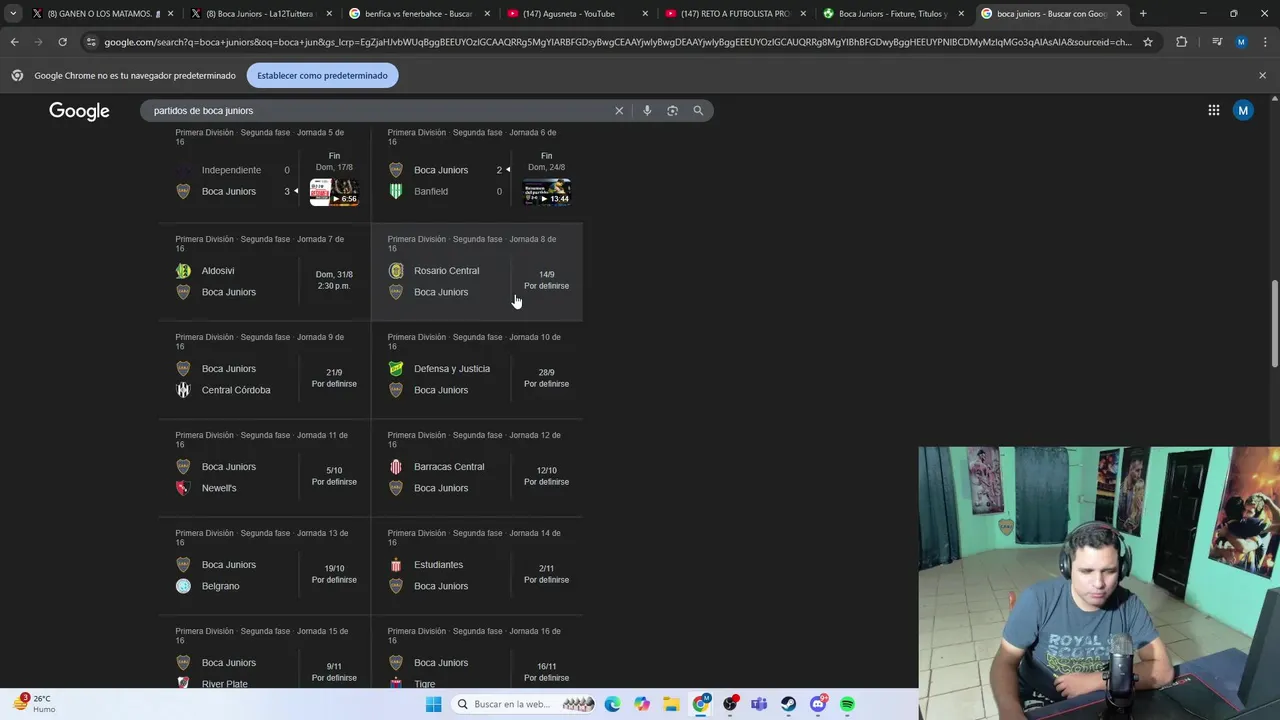This screenshot has height=720, width=1280.
Task: Open the Google account avatar M
Action: point(1243,111)
